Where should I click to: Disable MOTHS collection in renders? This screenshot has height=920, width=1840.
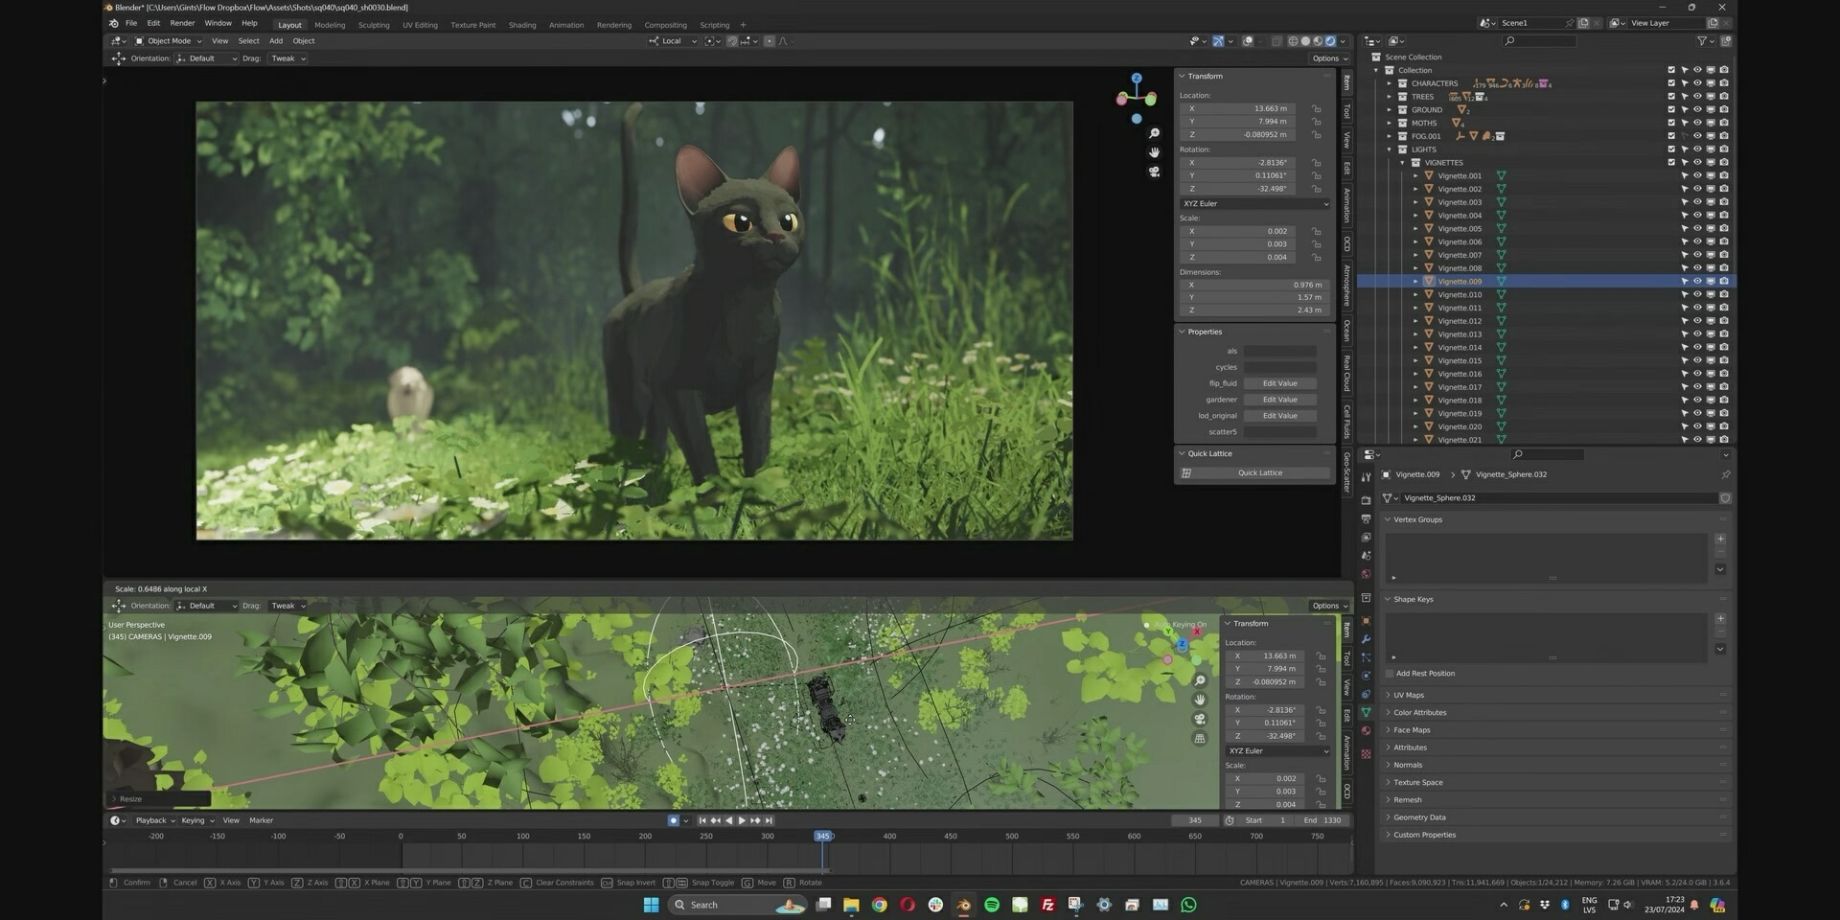(1723, 122)
